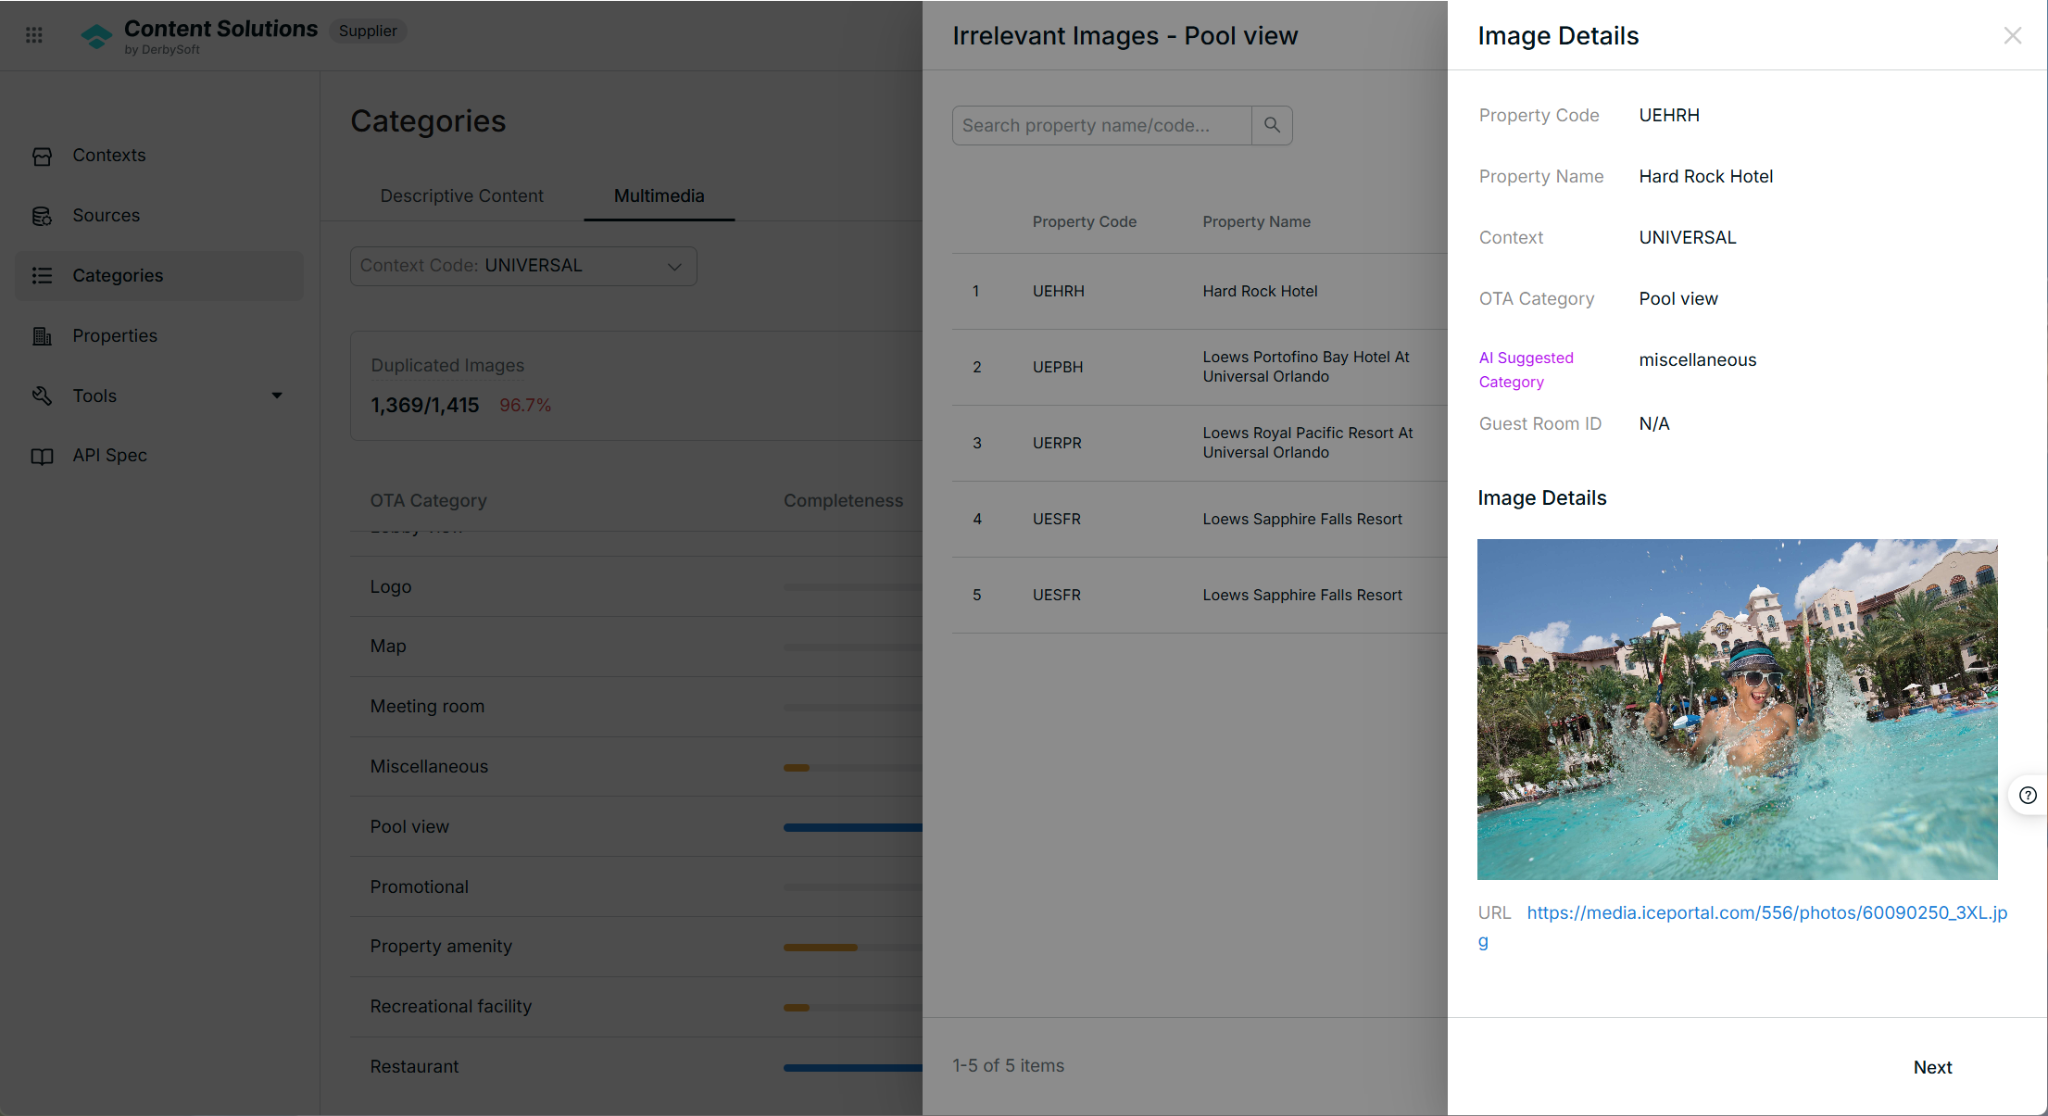This screenshot has height=1116, width=2048.
Task: Open the iceportal image URL link
Action: [x=1766, y=913]
